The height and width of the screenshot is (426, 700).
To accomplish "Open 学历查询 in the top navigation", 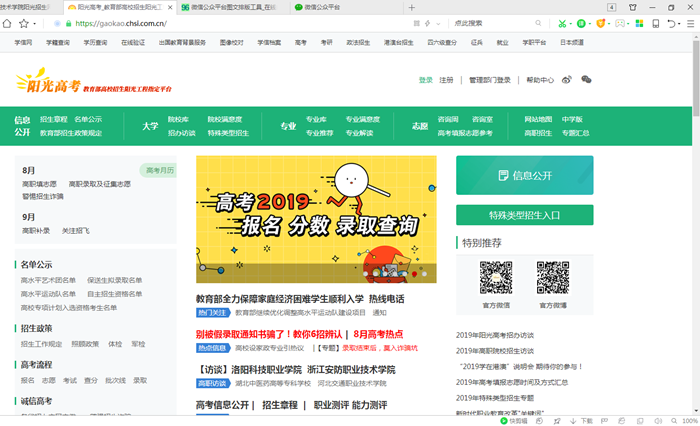I will click(x=95, y=42).
